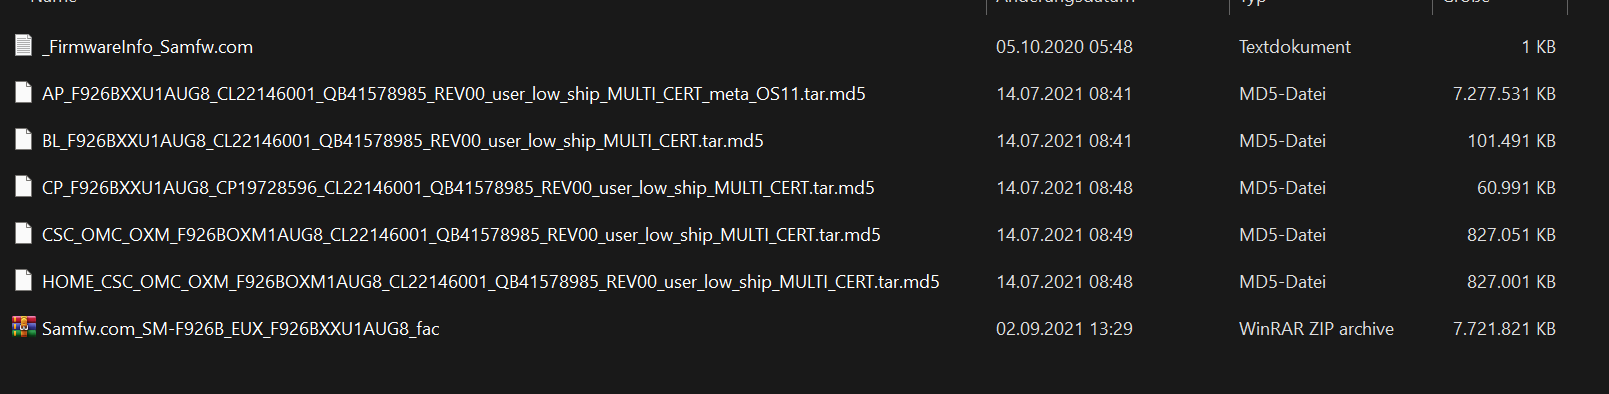Click the WinRAR ZIP archive type cell
This screenshot has width=1609, height=394.
(1316, 329)
